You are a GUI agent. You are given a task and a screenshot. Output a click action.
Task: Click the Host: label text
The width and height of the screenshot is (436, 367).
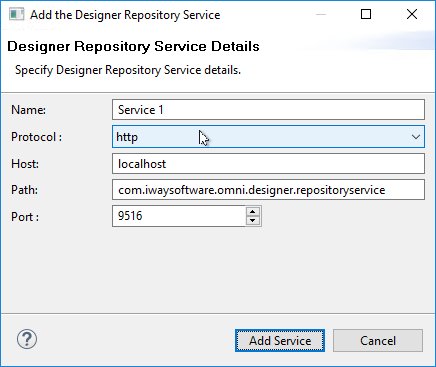coord(25,164)
